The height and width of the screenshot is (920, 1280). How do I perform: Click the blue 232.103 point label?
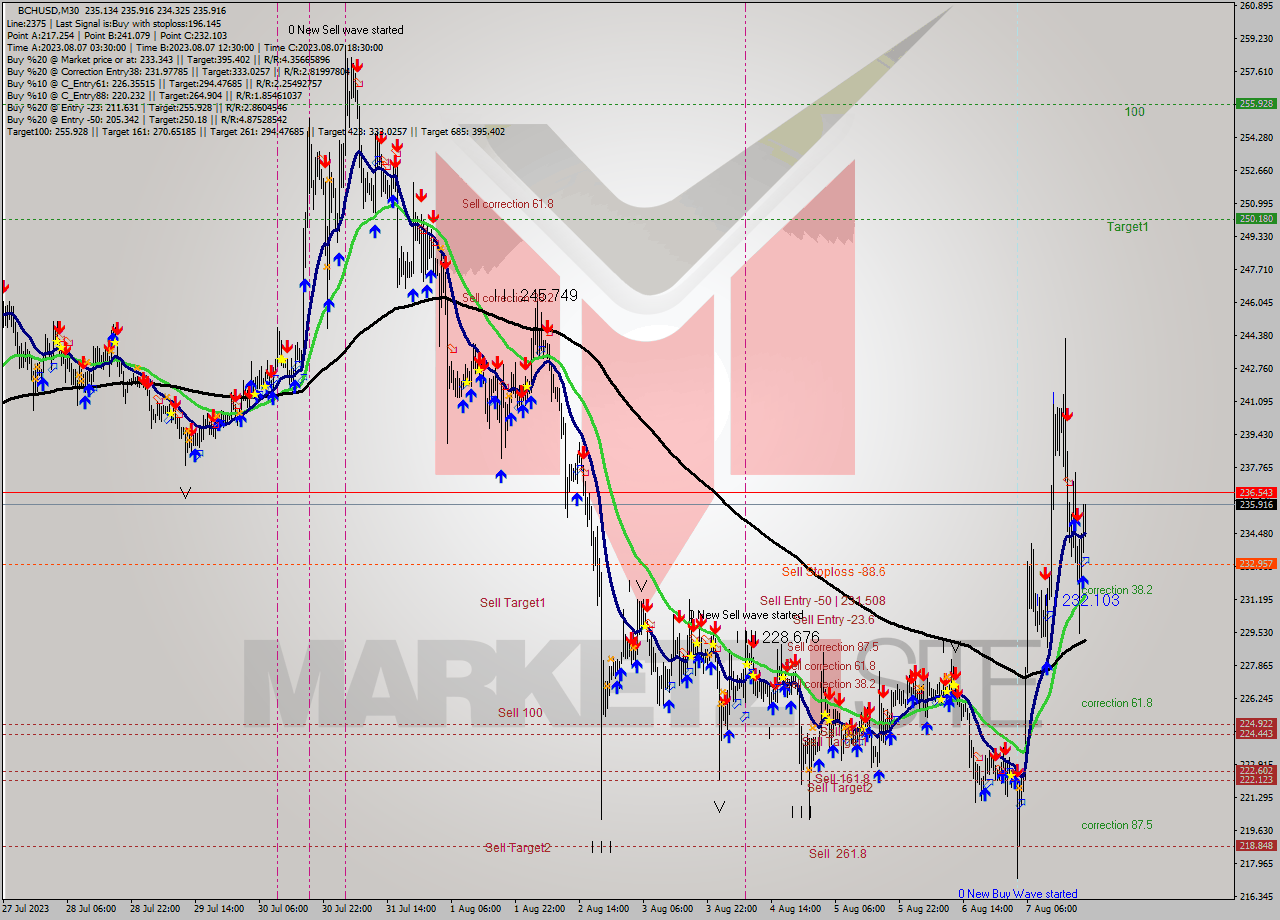pyautogui.click(x=1090, y=600)
